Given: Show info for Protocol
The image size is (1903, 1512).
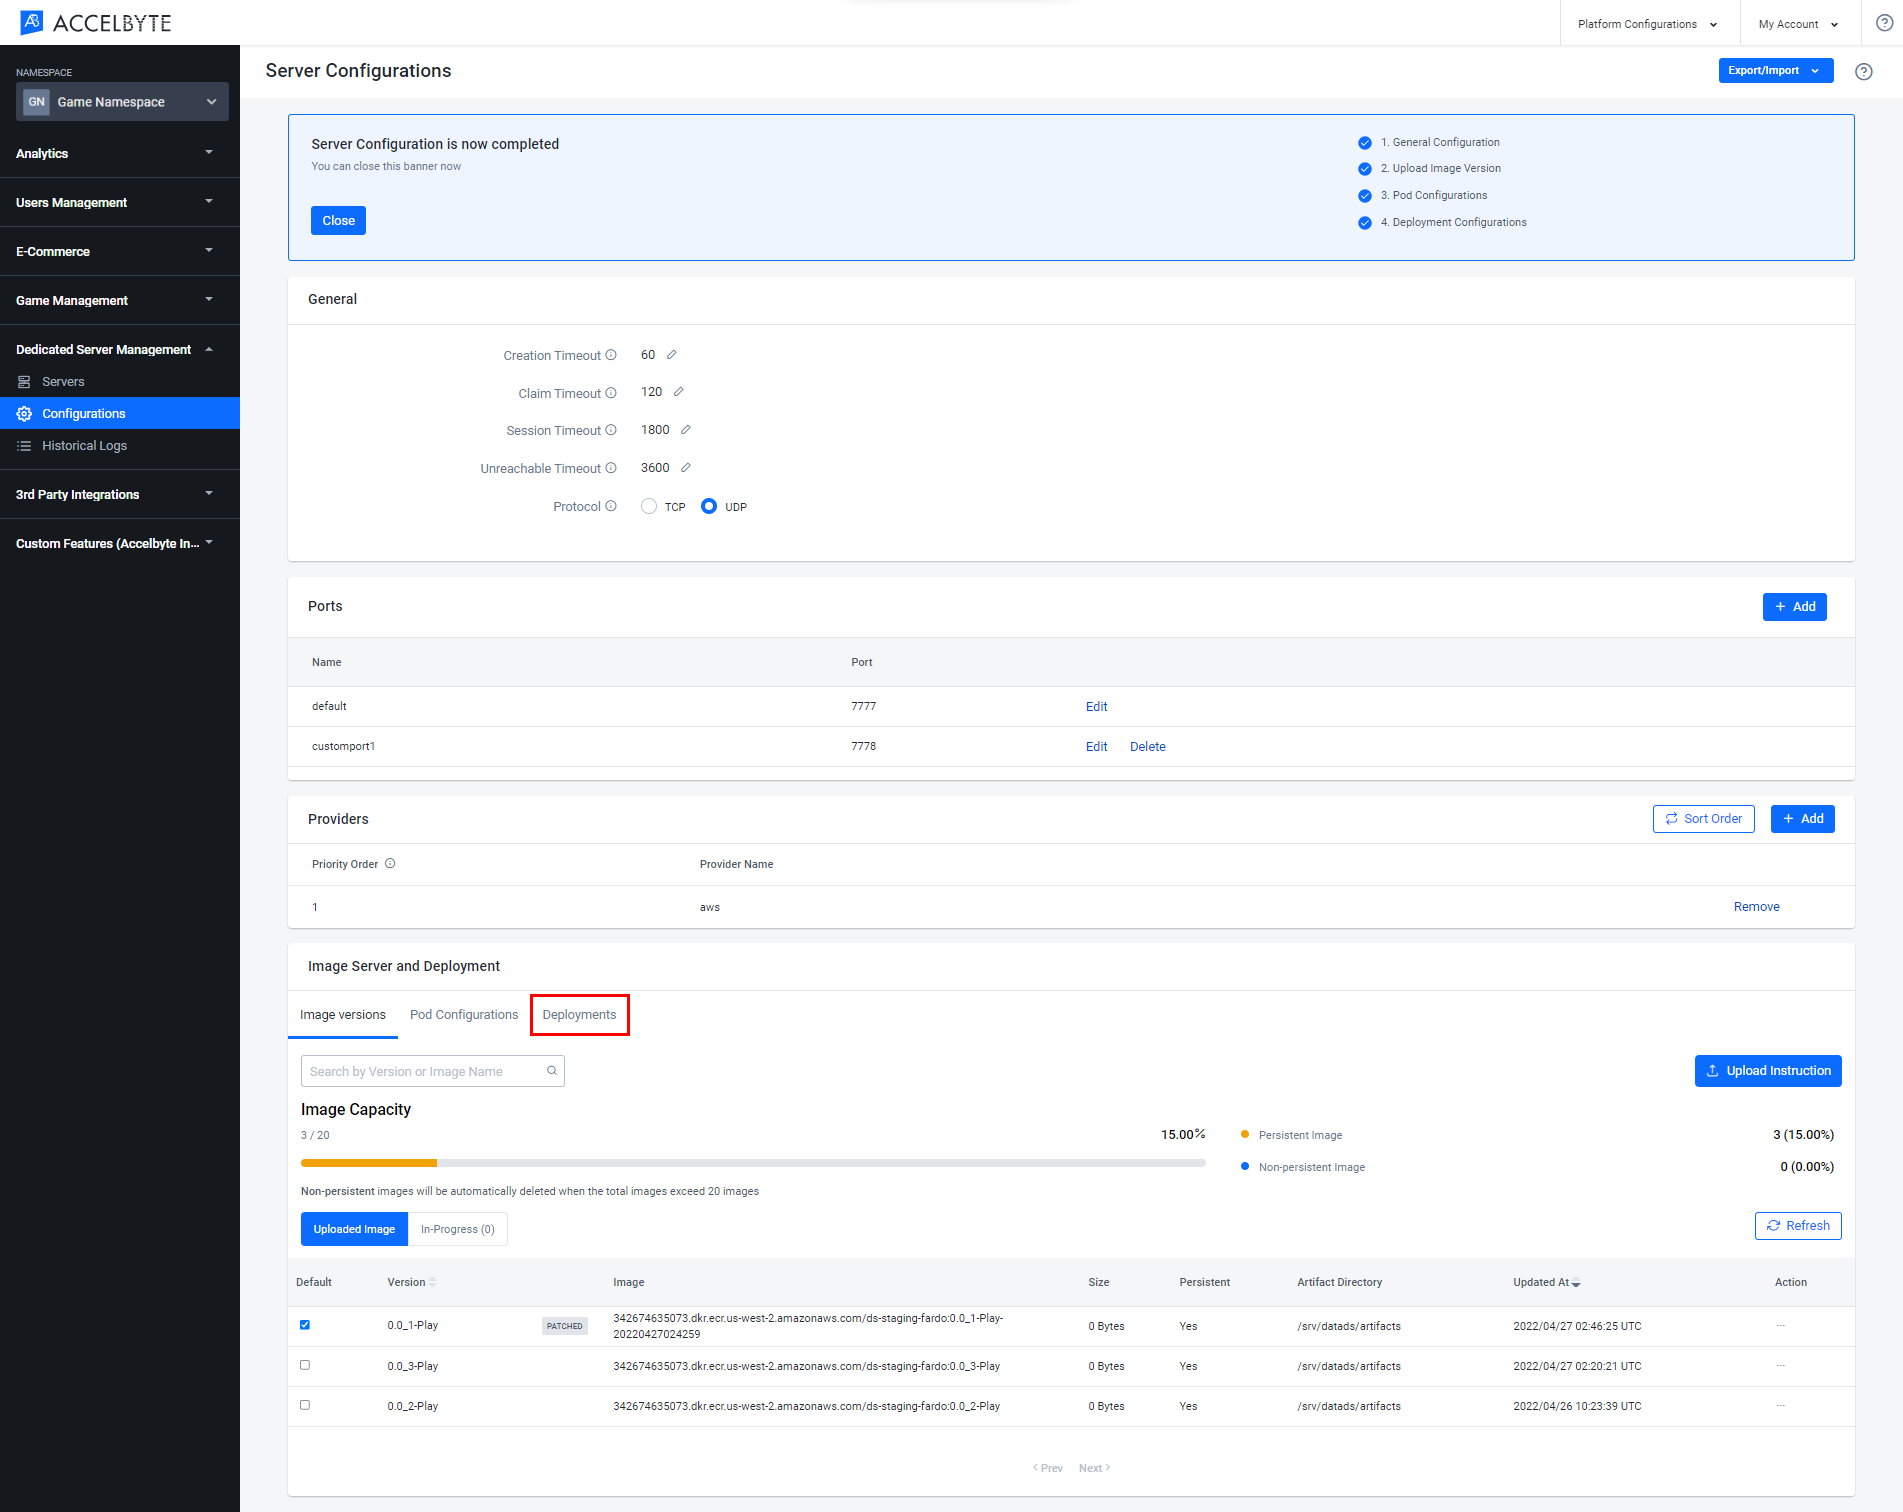Looking at the screenshot, I should pos(611,506).
